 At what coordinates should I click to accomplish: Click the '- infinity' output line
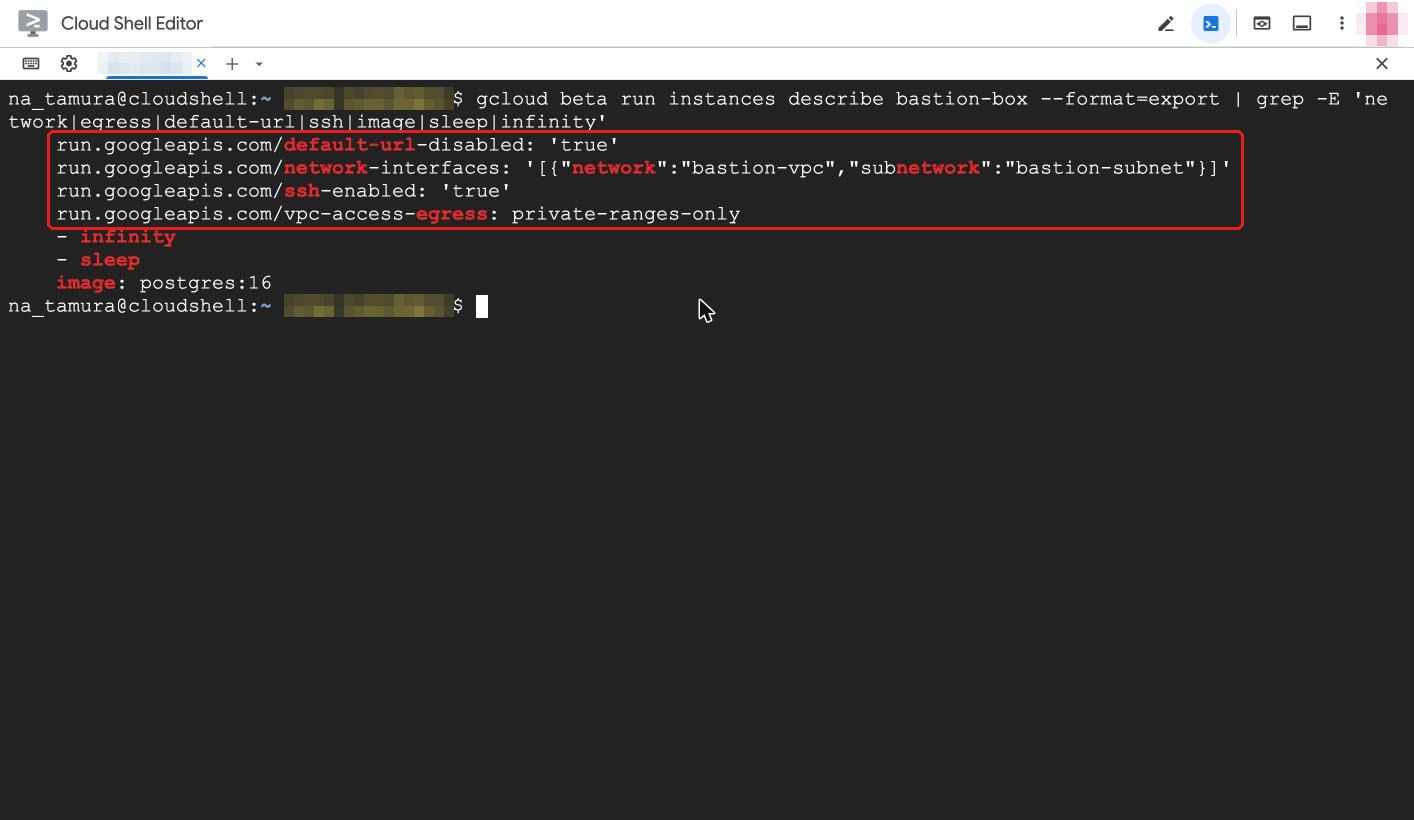pyautogui.click(x=116, y=237)
